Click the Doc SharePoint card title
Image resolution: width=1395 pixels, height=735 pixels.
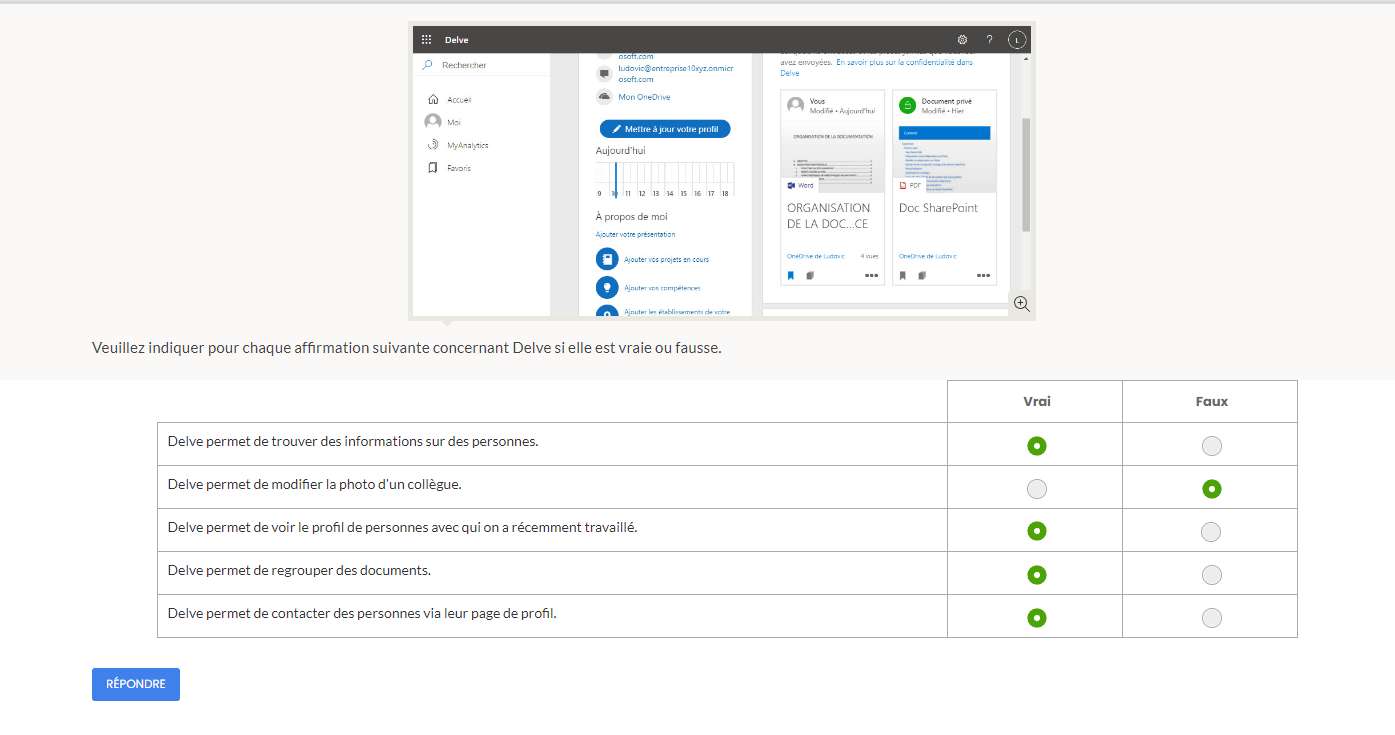coord(938,208)
